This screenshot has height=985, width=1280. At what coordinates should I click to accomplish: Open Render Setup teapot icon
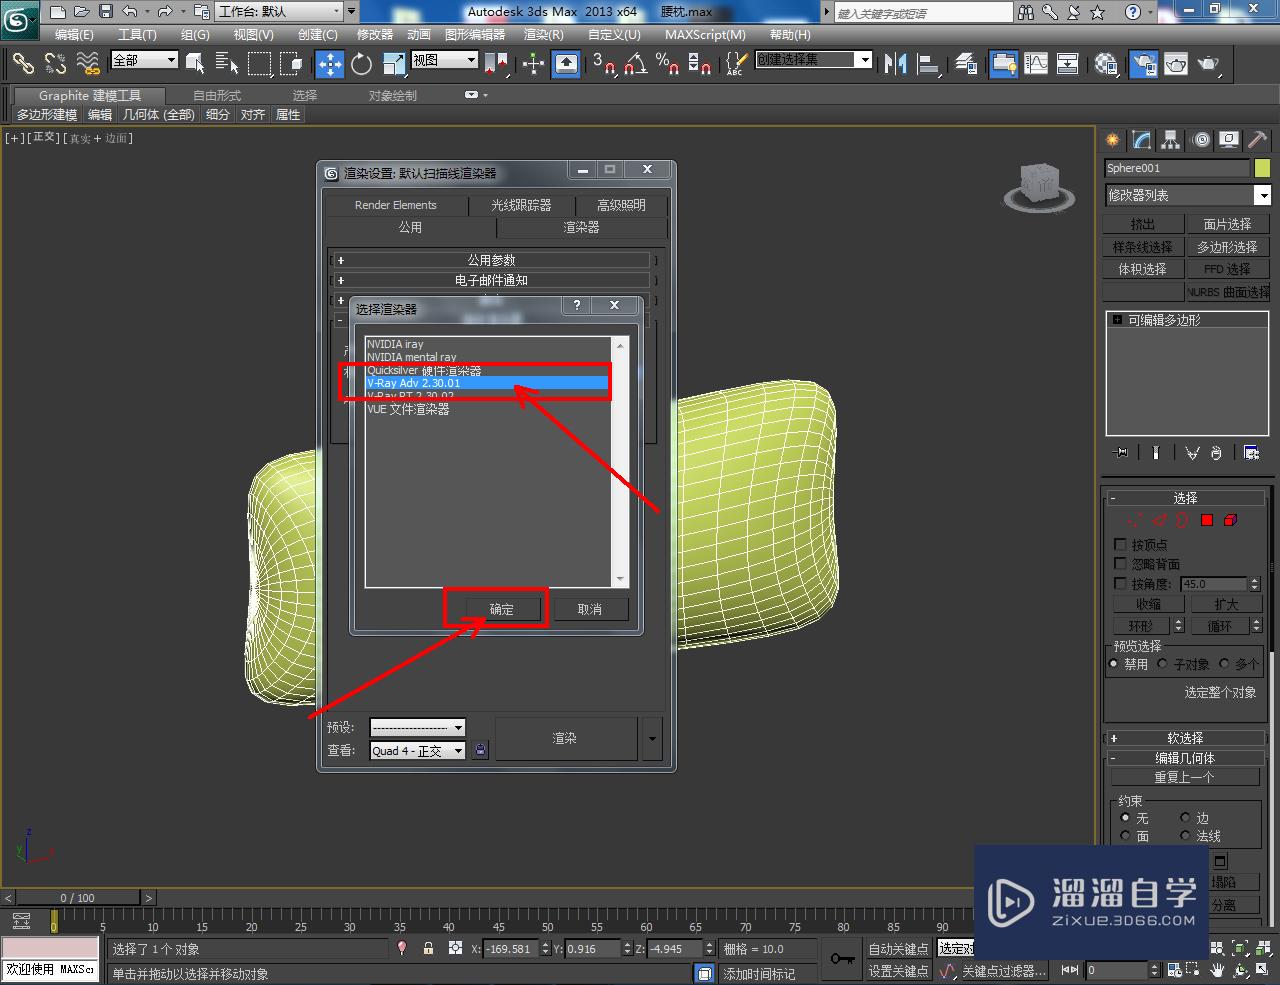[x=1142, y=65]
